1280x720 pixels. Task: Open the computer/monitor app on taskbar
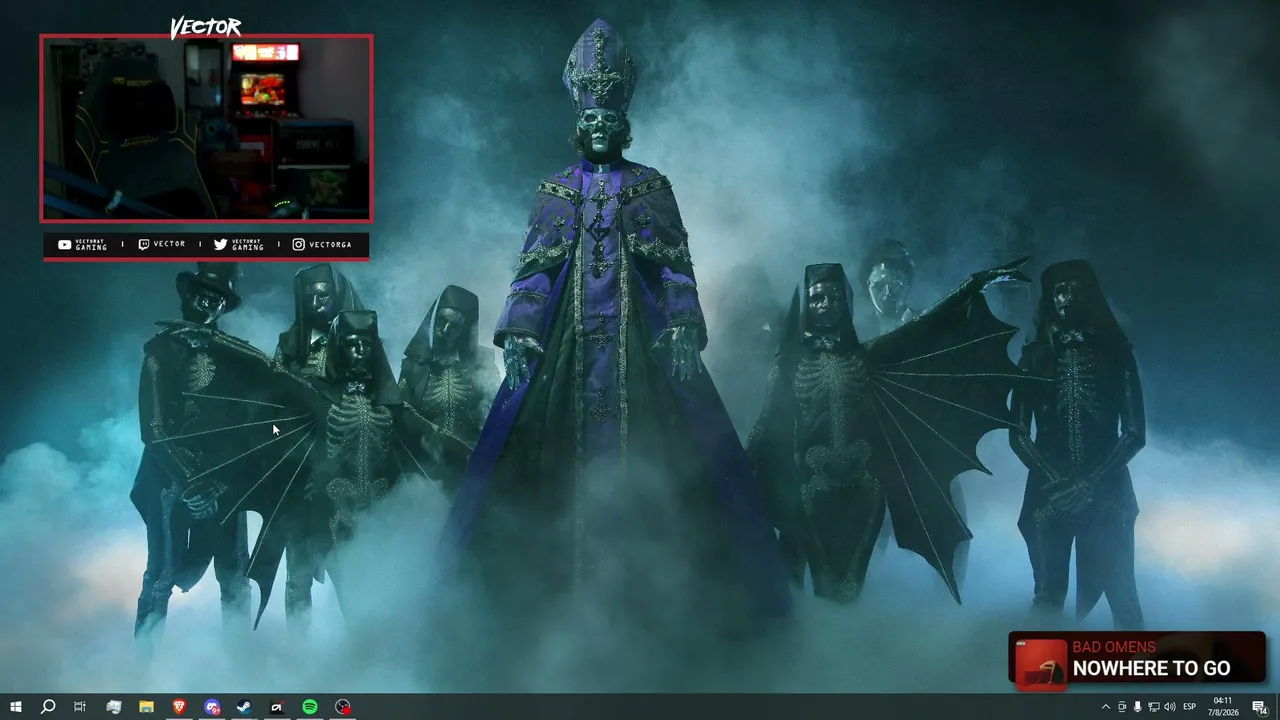(113, 707)
